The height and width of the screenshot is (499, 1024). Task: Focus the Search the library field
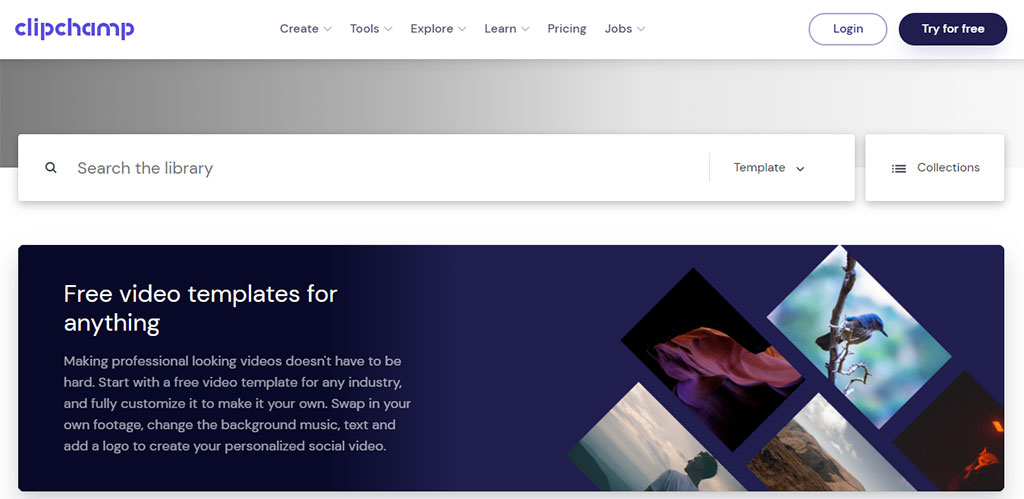380,168
